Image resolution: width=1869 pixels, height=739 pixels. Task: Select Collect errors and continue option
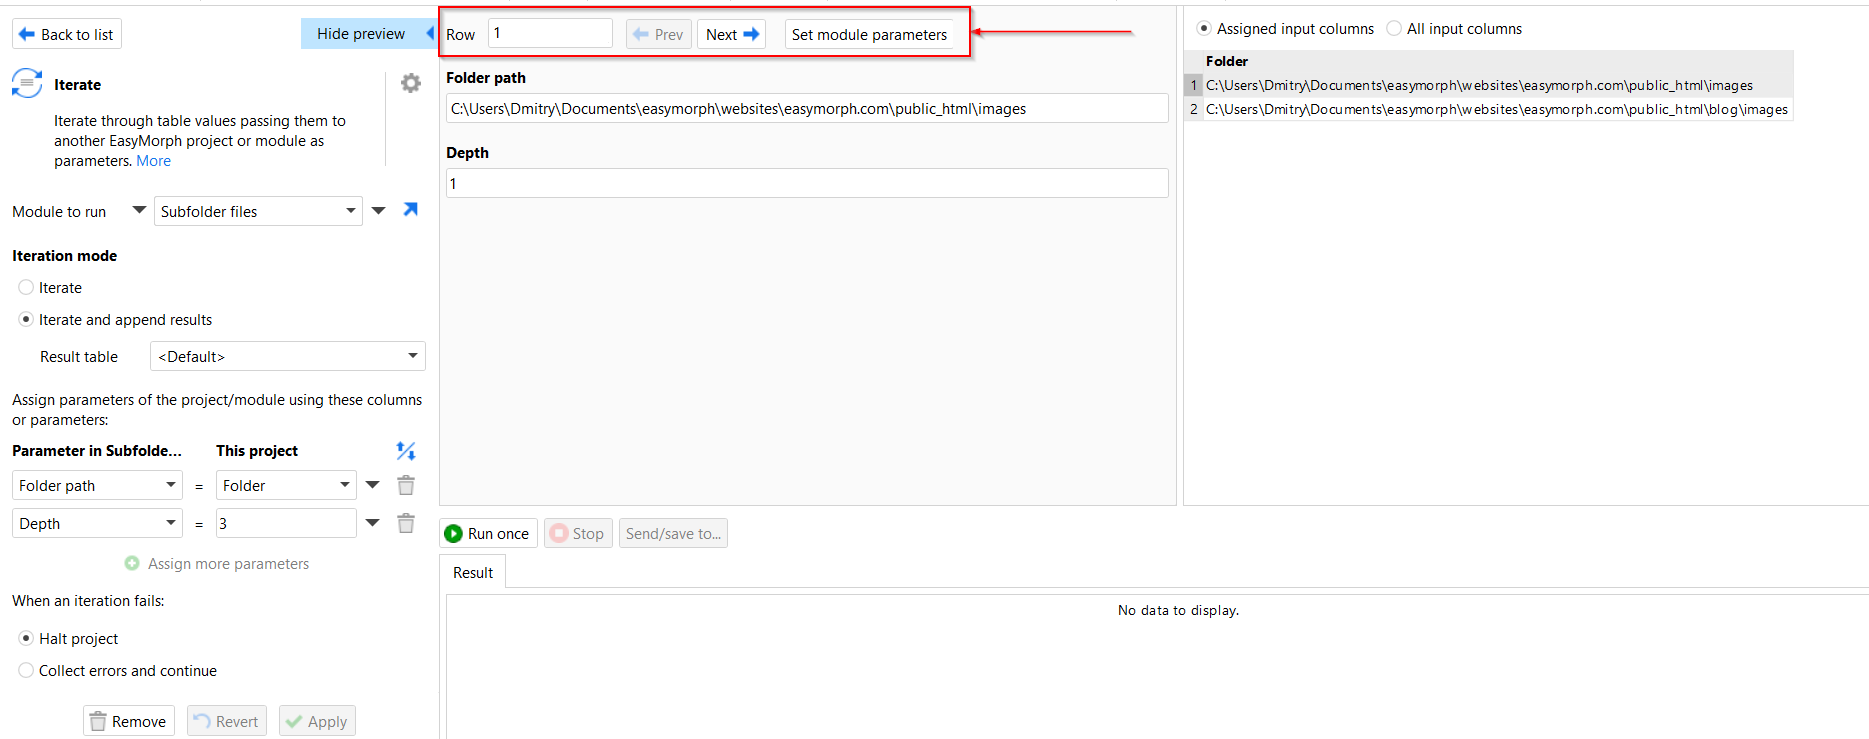(27, 671)
